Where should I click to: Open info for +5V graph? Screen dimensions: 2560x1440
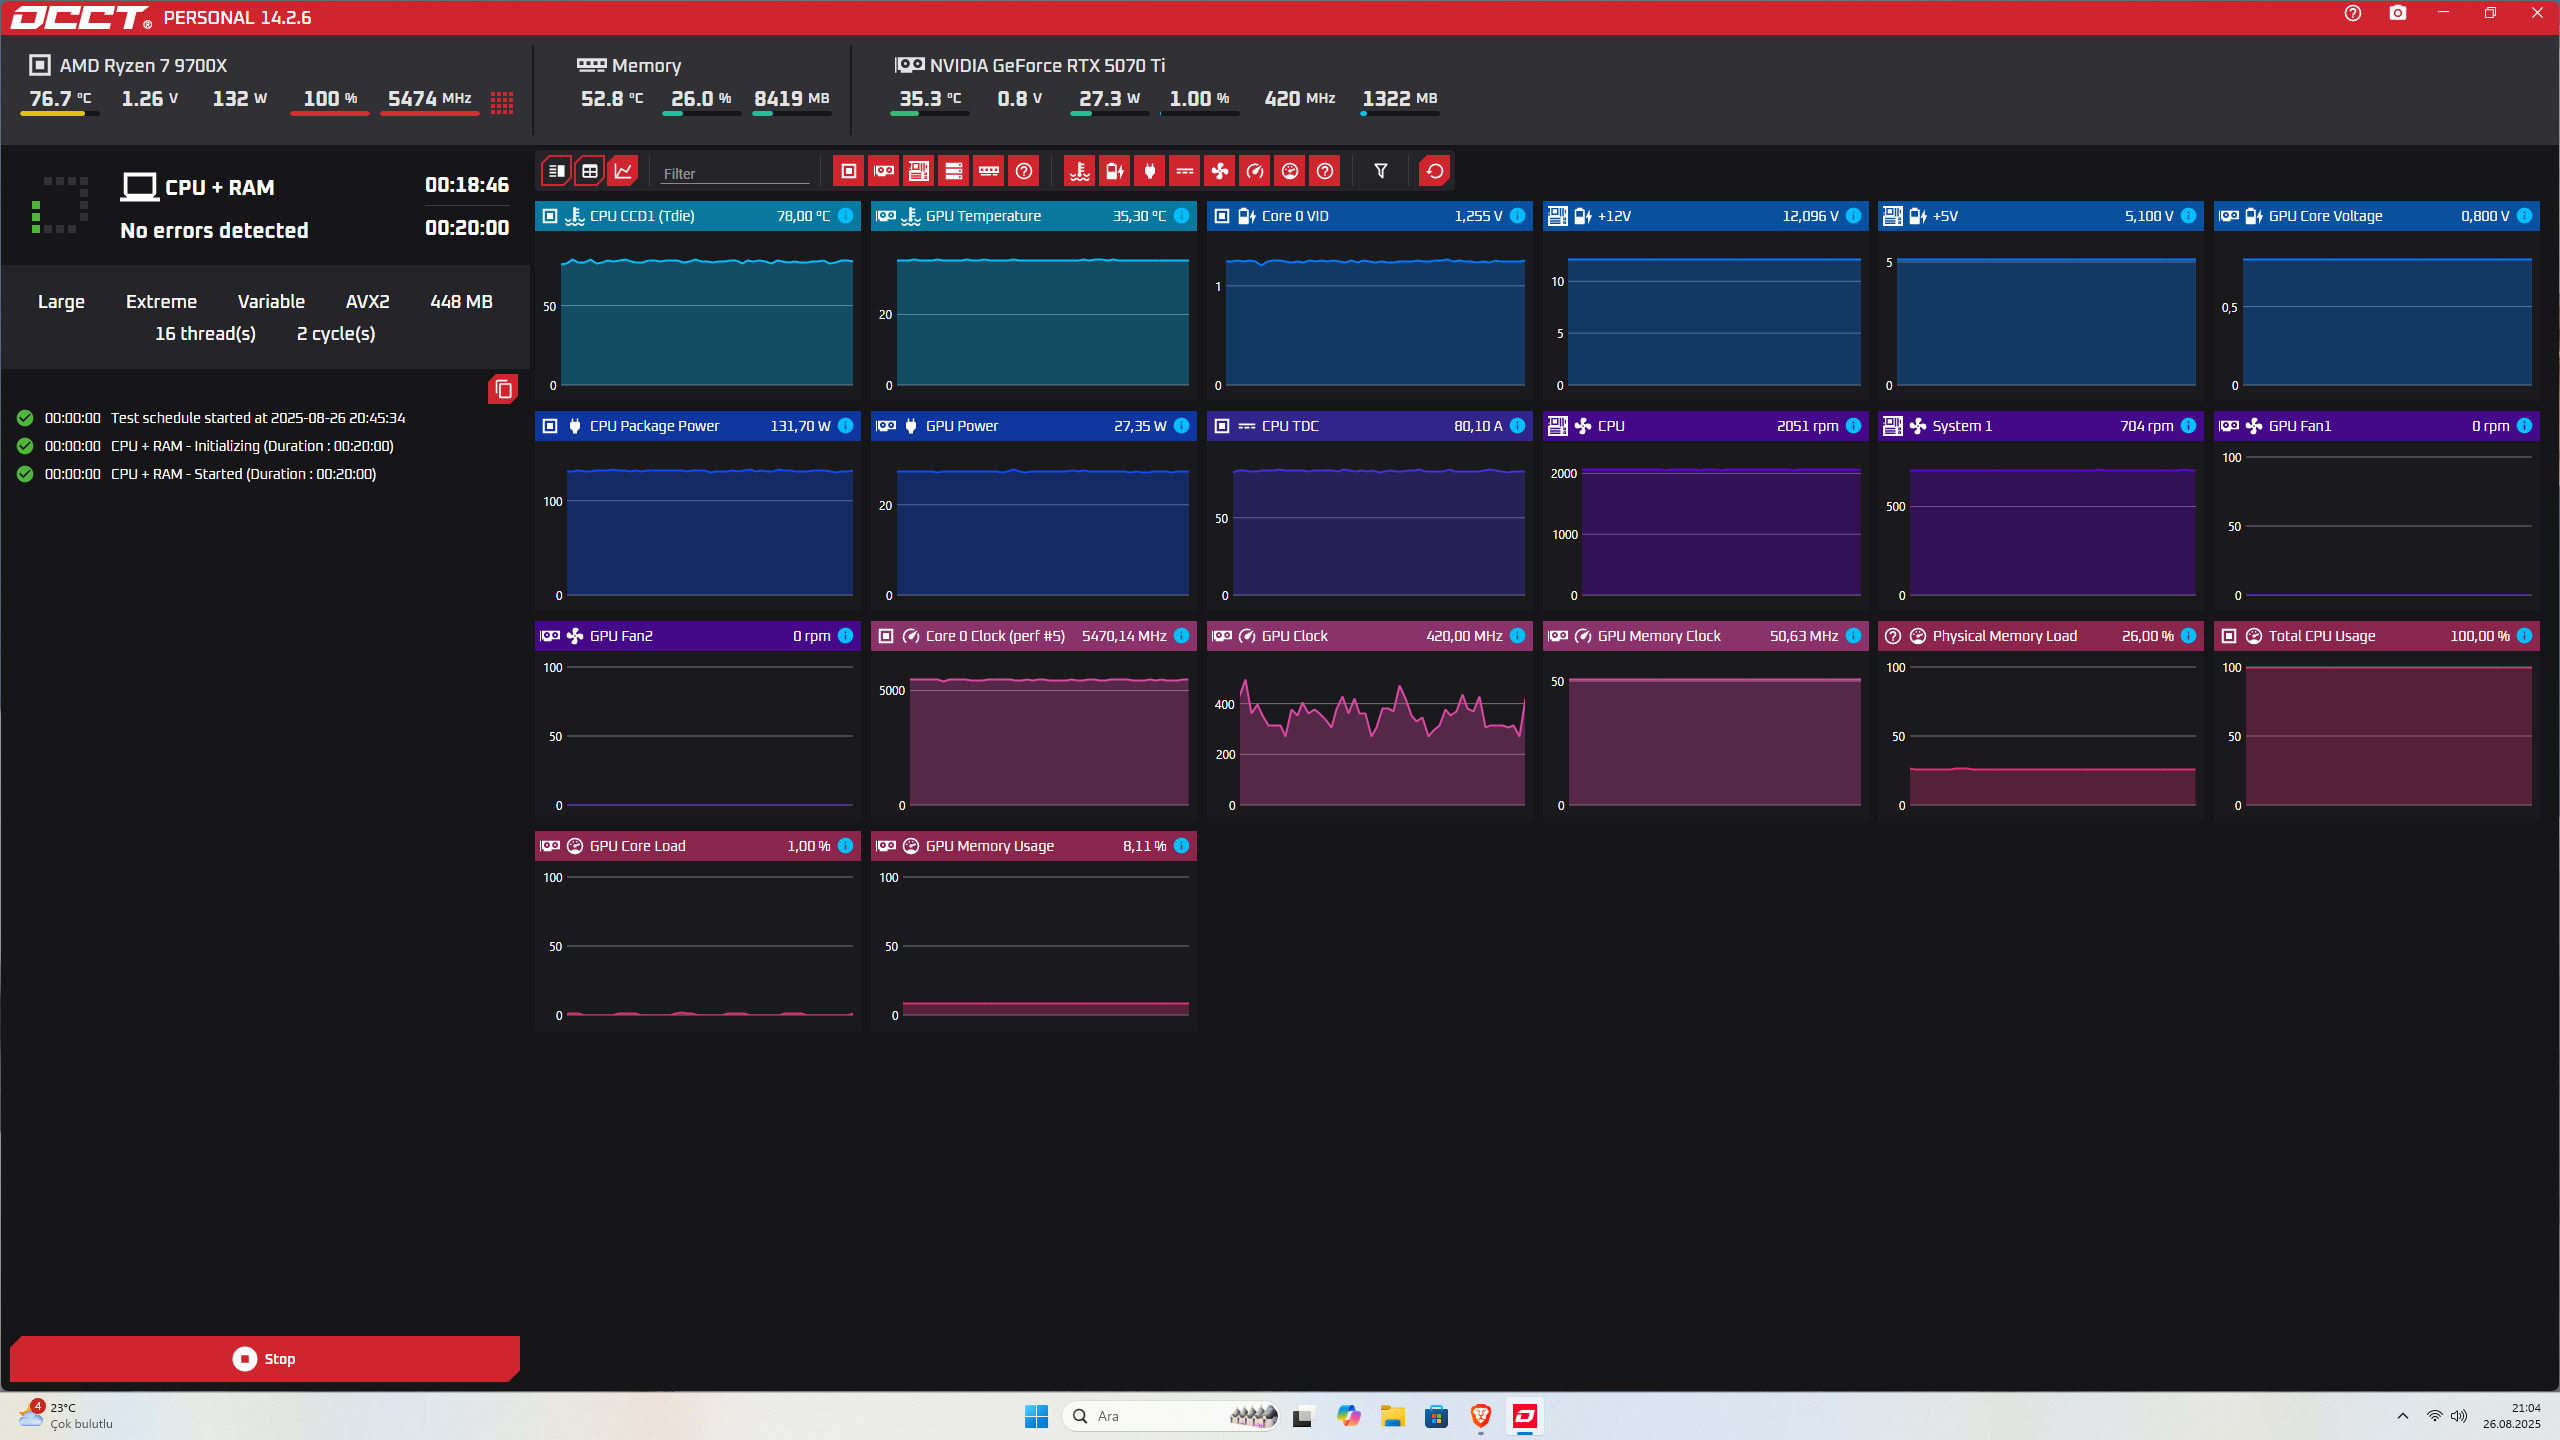point(2189,216)
